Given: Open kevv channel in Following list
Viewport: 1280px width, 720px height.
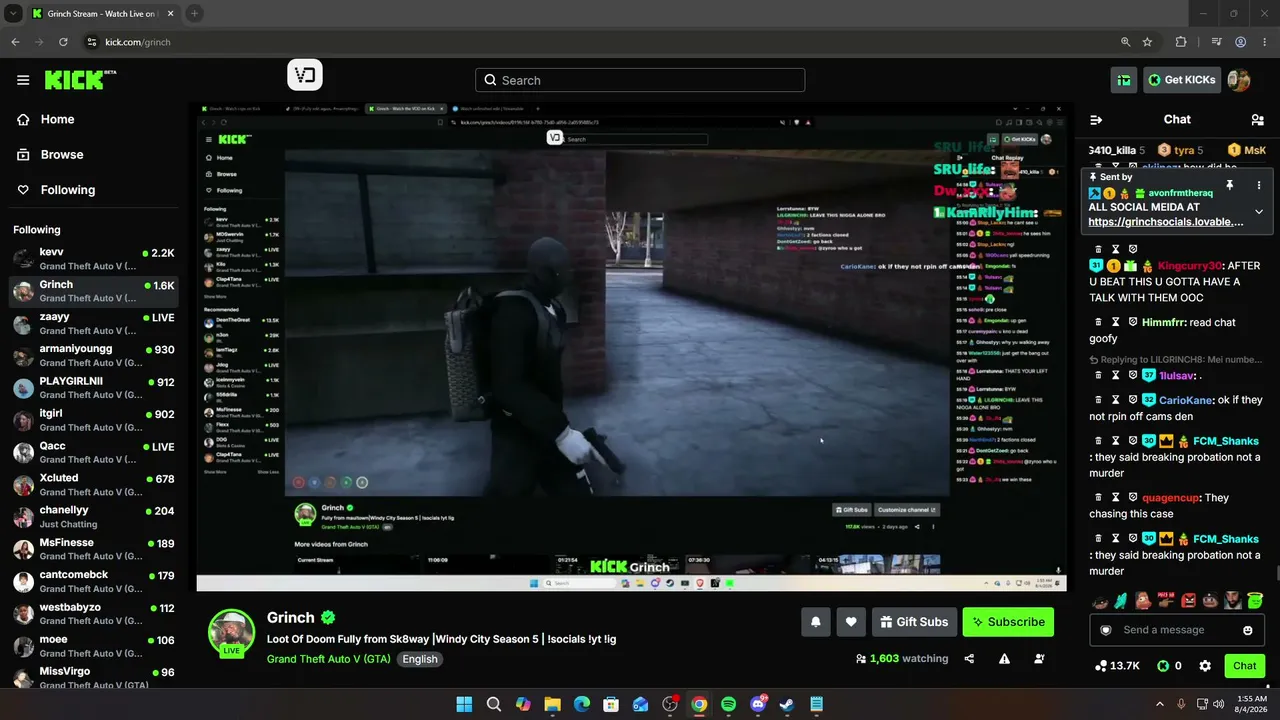Looking at the screenshot, I should click(x=94, y=259).
